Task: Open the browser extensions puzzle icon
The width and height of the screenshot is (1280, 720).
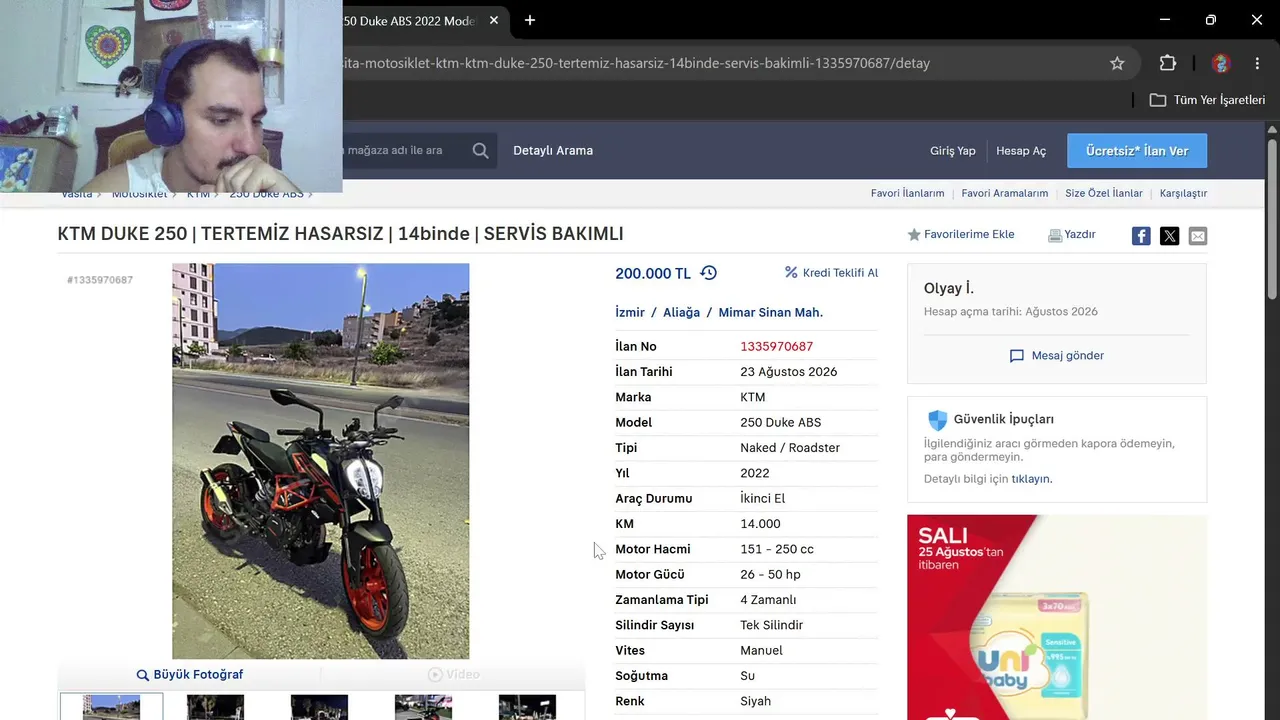Action: (1168, 63)
